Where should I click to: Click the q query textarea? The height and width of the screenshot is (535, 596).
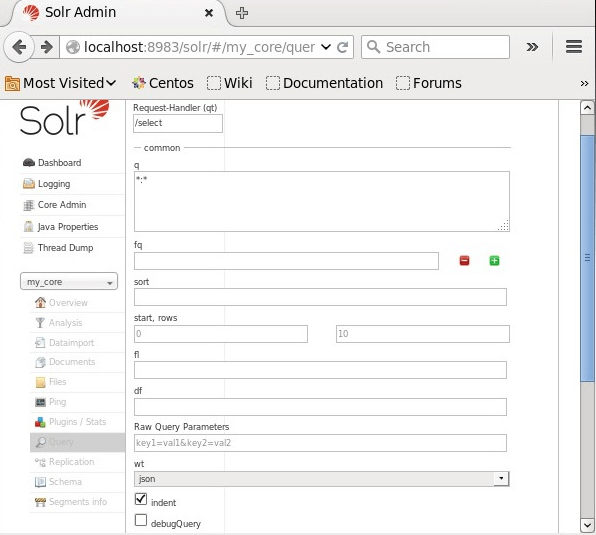(322, 201)
